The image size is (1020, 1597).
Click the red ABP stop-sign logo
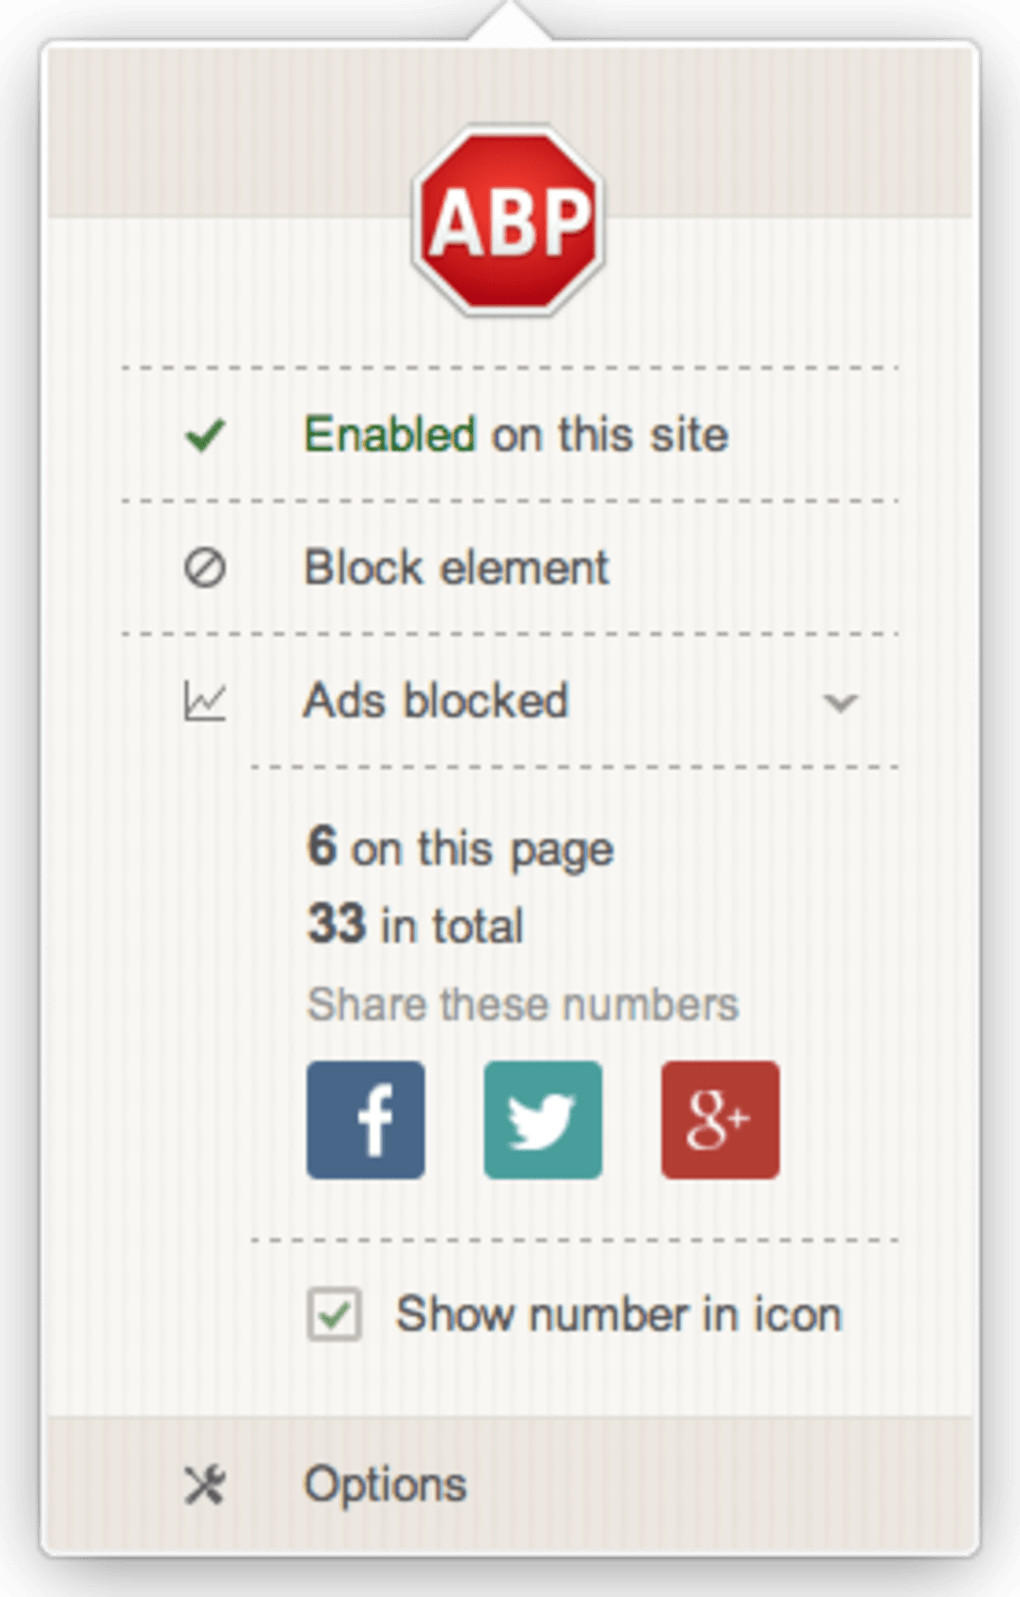click(x=508, y=220)
